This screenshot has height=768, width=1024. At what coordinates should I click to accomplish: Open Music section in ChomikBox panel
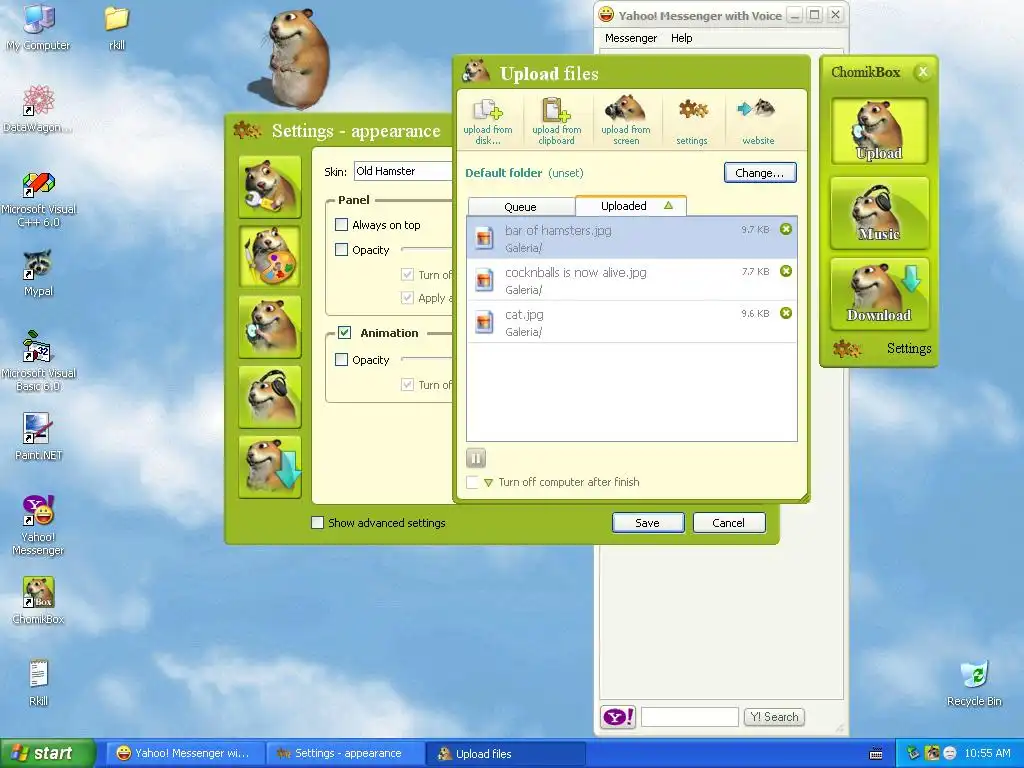click(879, 213)
